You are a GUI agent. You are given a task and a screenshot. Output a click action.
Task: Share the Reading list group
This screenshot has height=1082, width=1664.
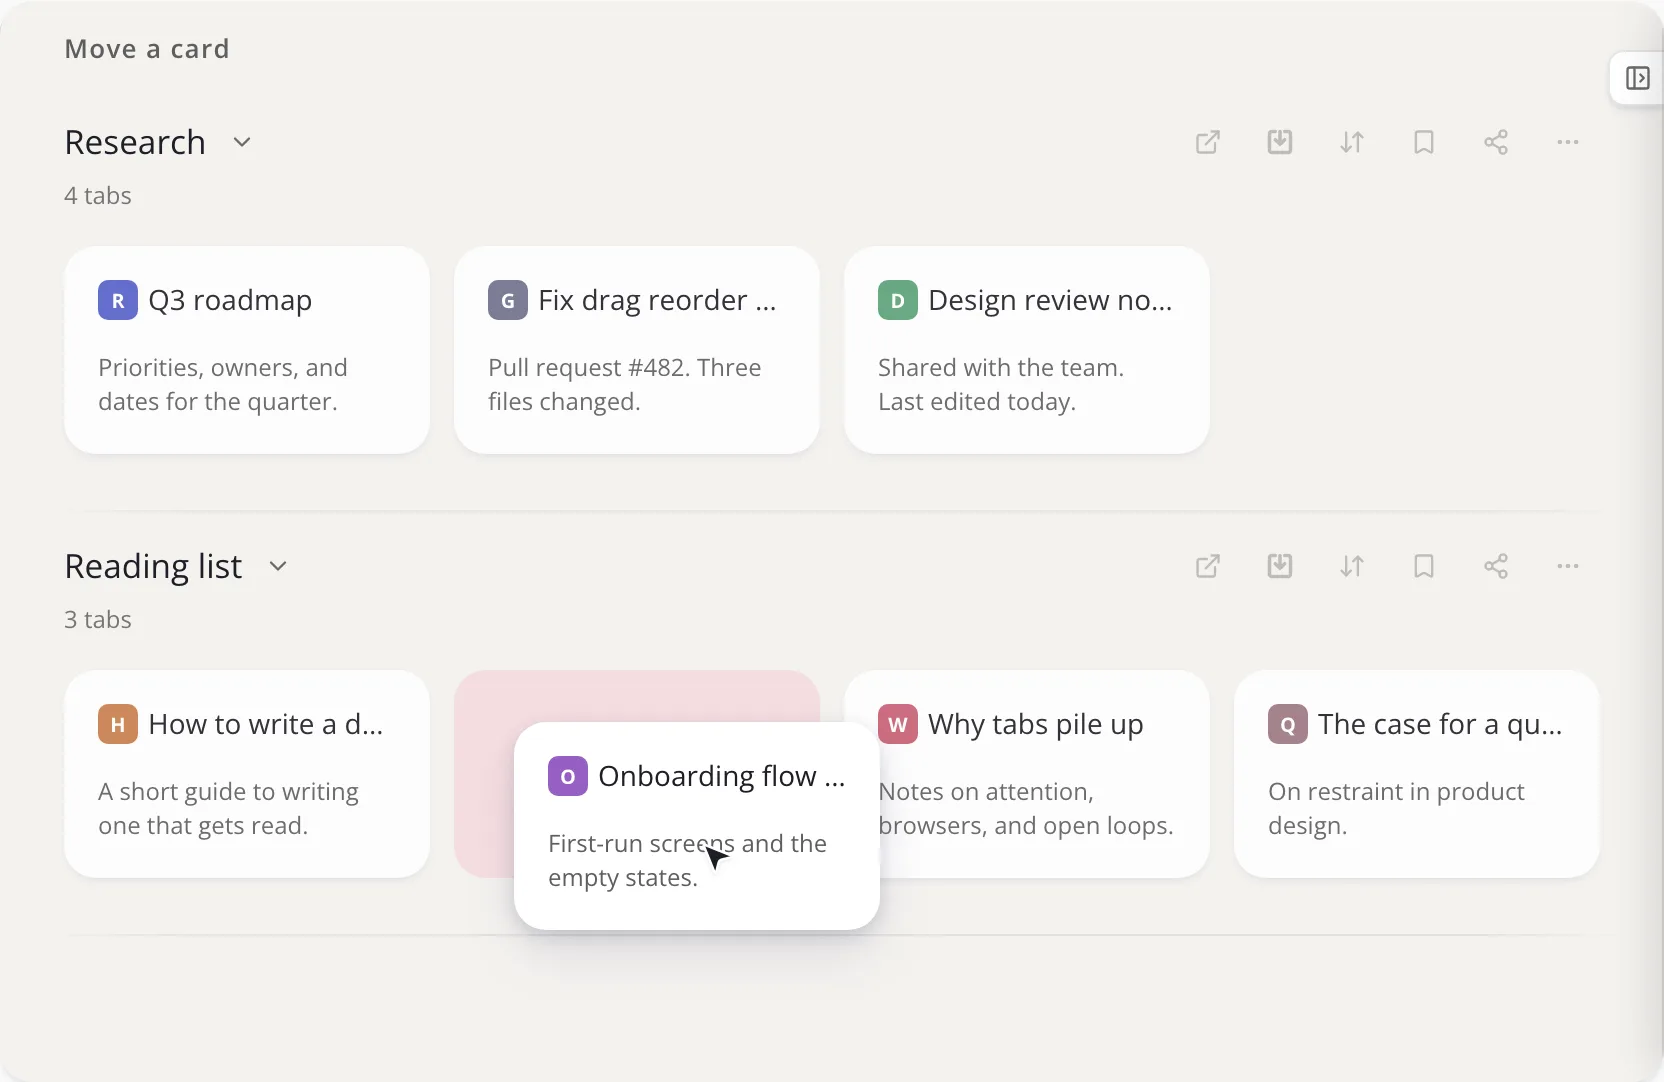click(1496, 566)
